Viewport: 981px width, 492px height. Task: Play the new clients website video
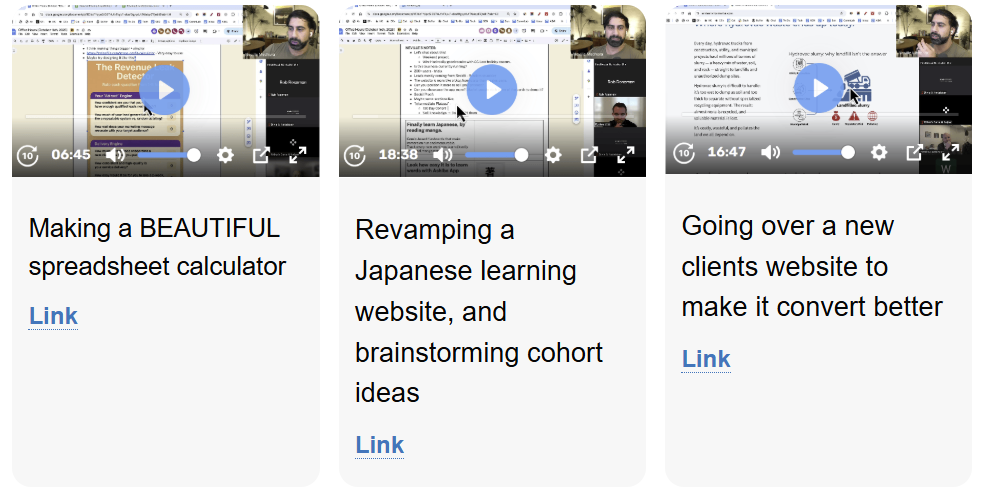coord(819,88)
